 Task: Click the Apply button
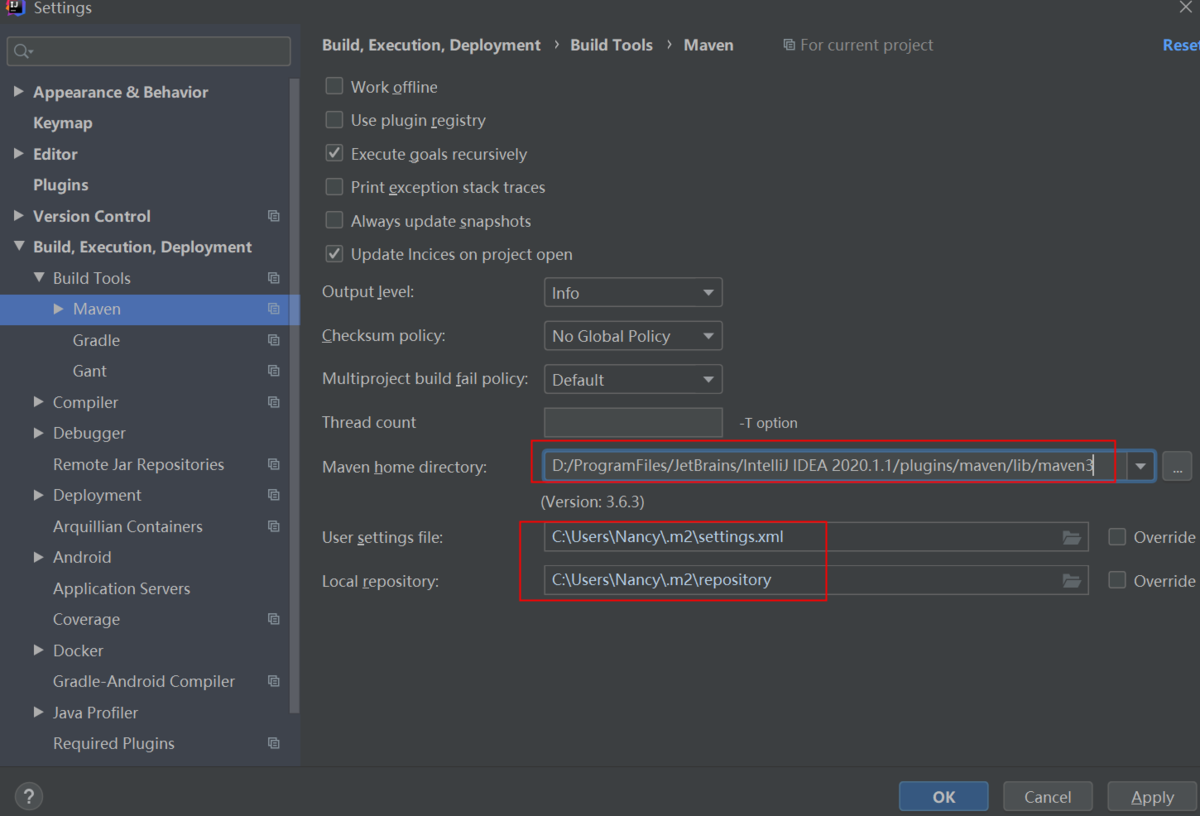(x=1152, y=796)
